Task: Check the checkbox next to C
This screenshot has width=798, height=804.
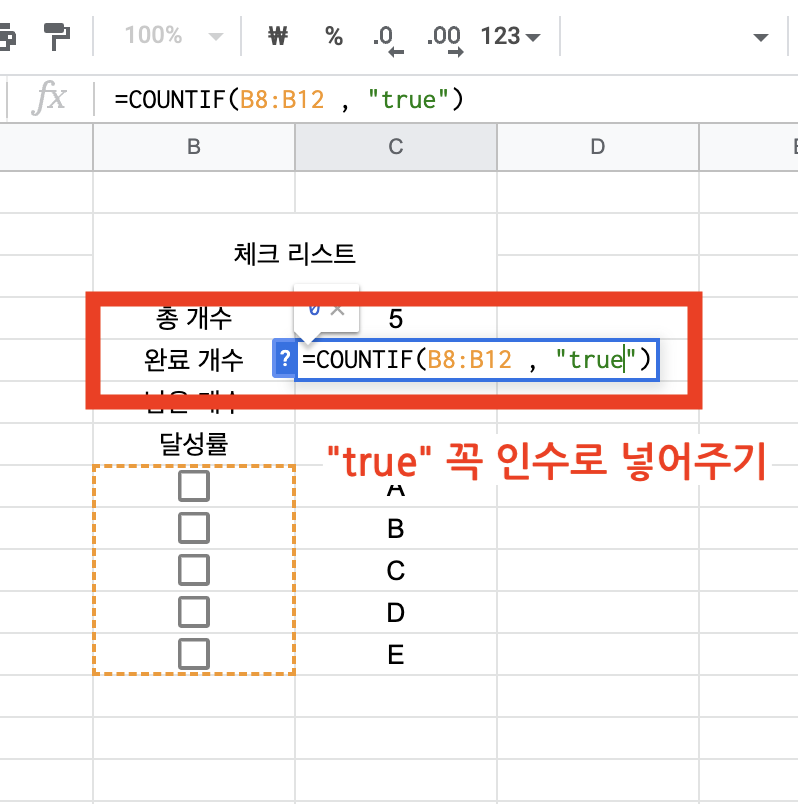Action: coord(194,570)
